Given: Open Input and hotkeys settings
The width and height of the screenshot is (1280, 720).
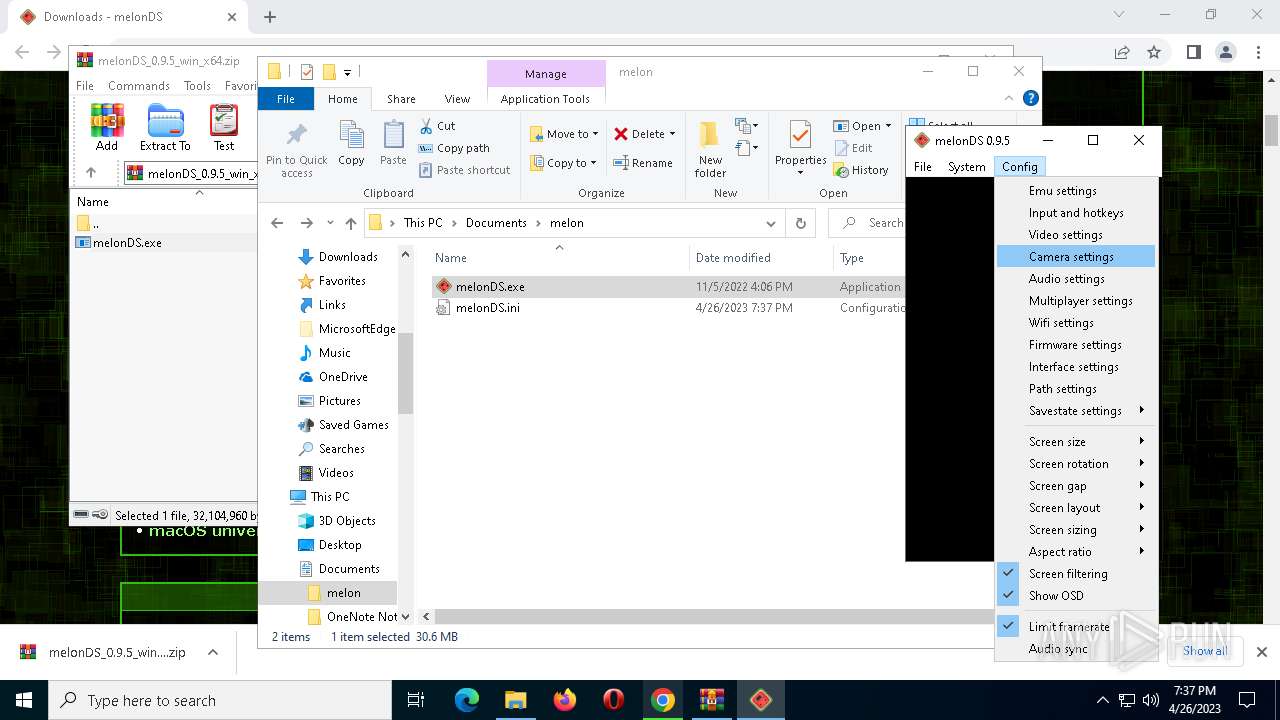Looking at the screenshot, I should click(1076, 213).
